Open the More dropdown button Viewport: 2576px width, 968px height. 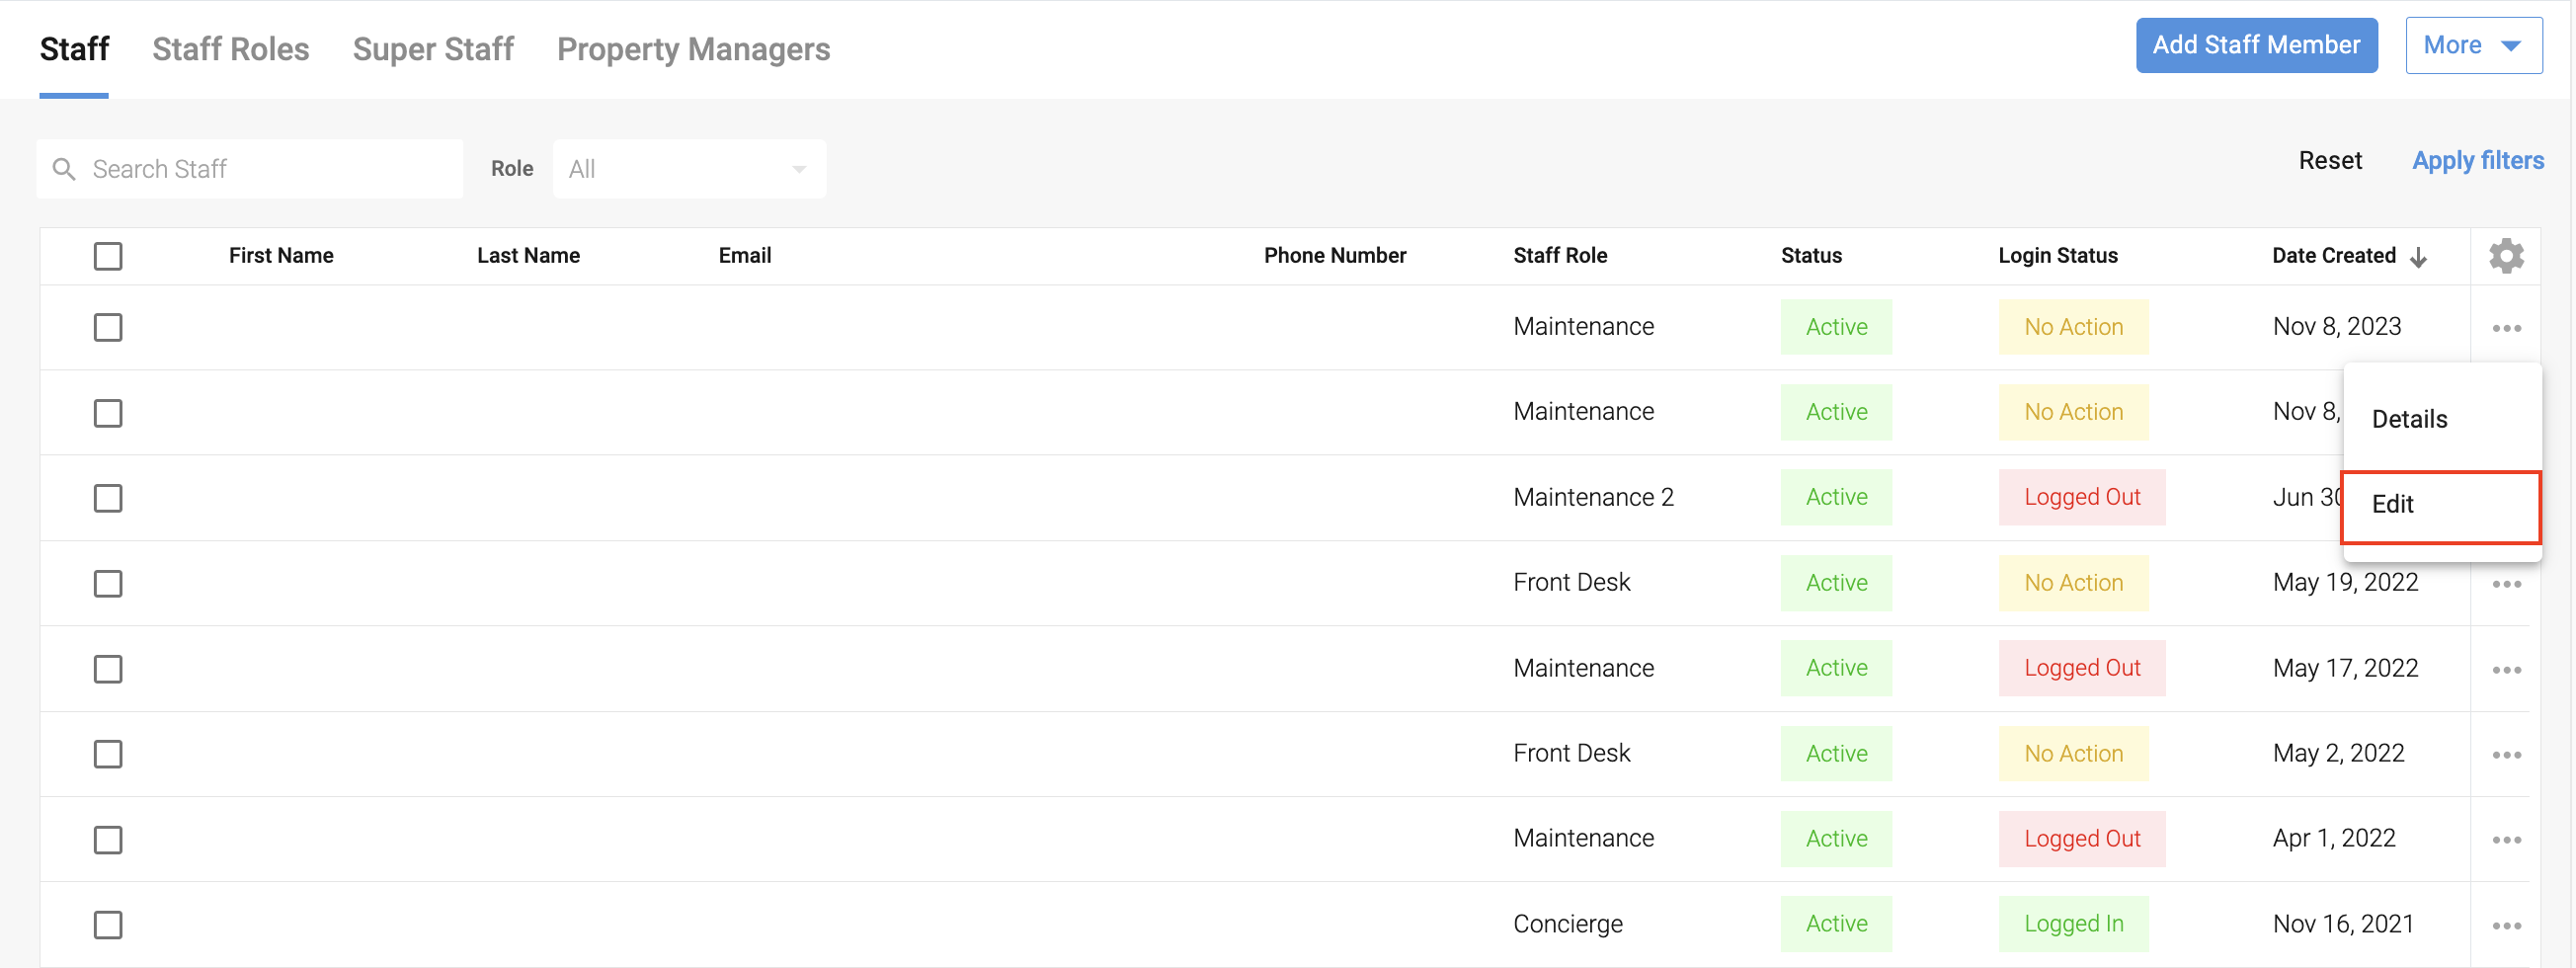pyautogui.click(x=2473, y=45)
